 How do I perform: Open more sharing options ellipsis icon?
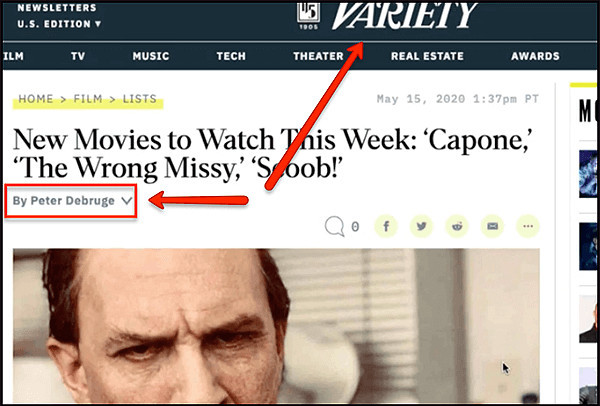click(528, 227)
